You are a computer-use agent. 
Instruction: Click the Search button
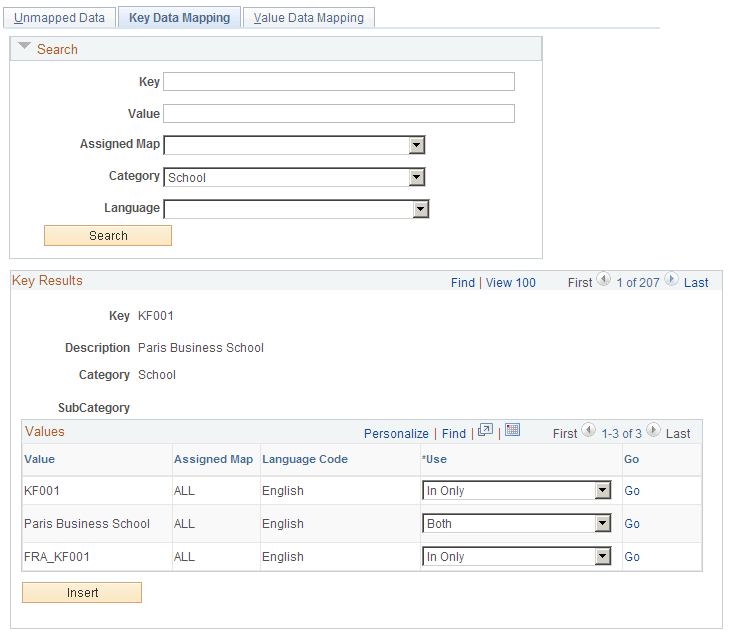coord(108,236)
